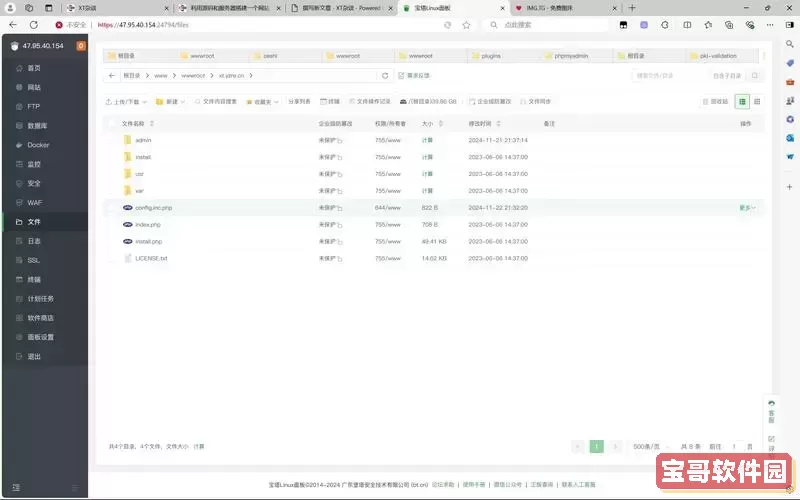The image size is (800, 500).
Task: Click the SSL icon in sidebar
Action: point(19,260)
